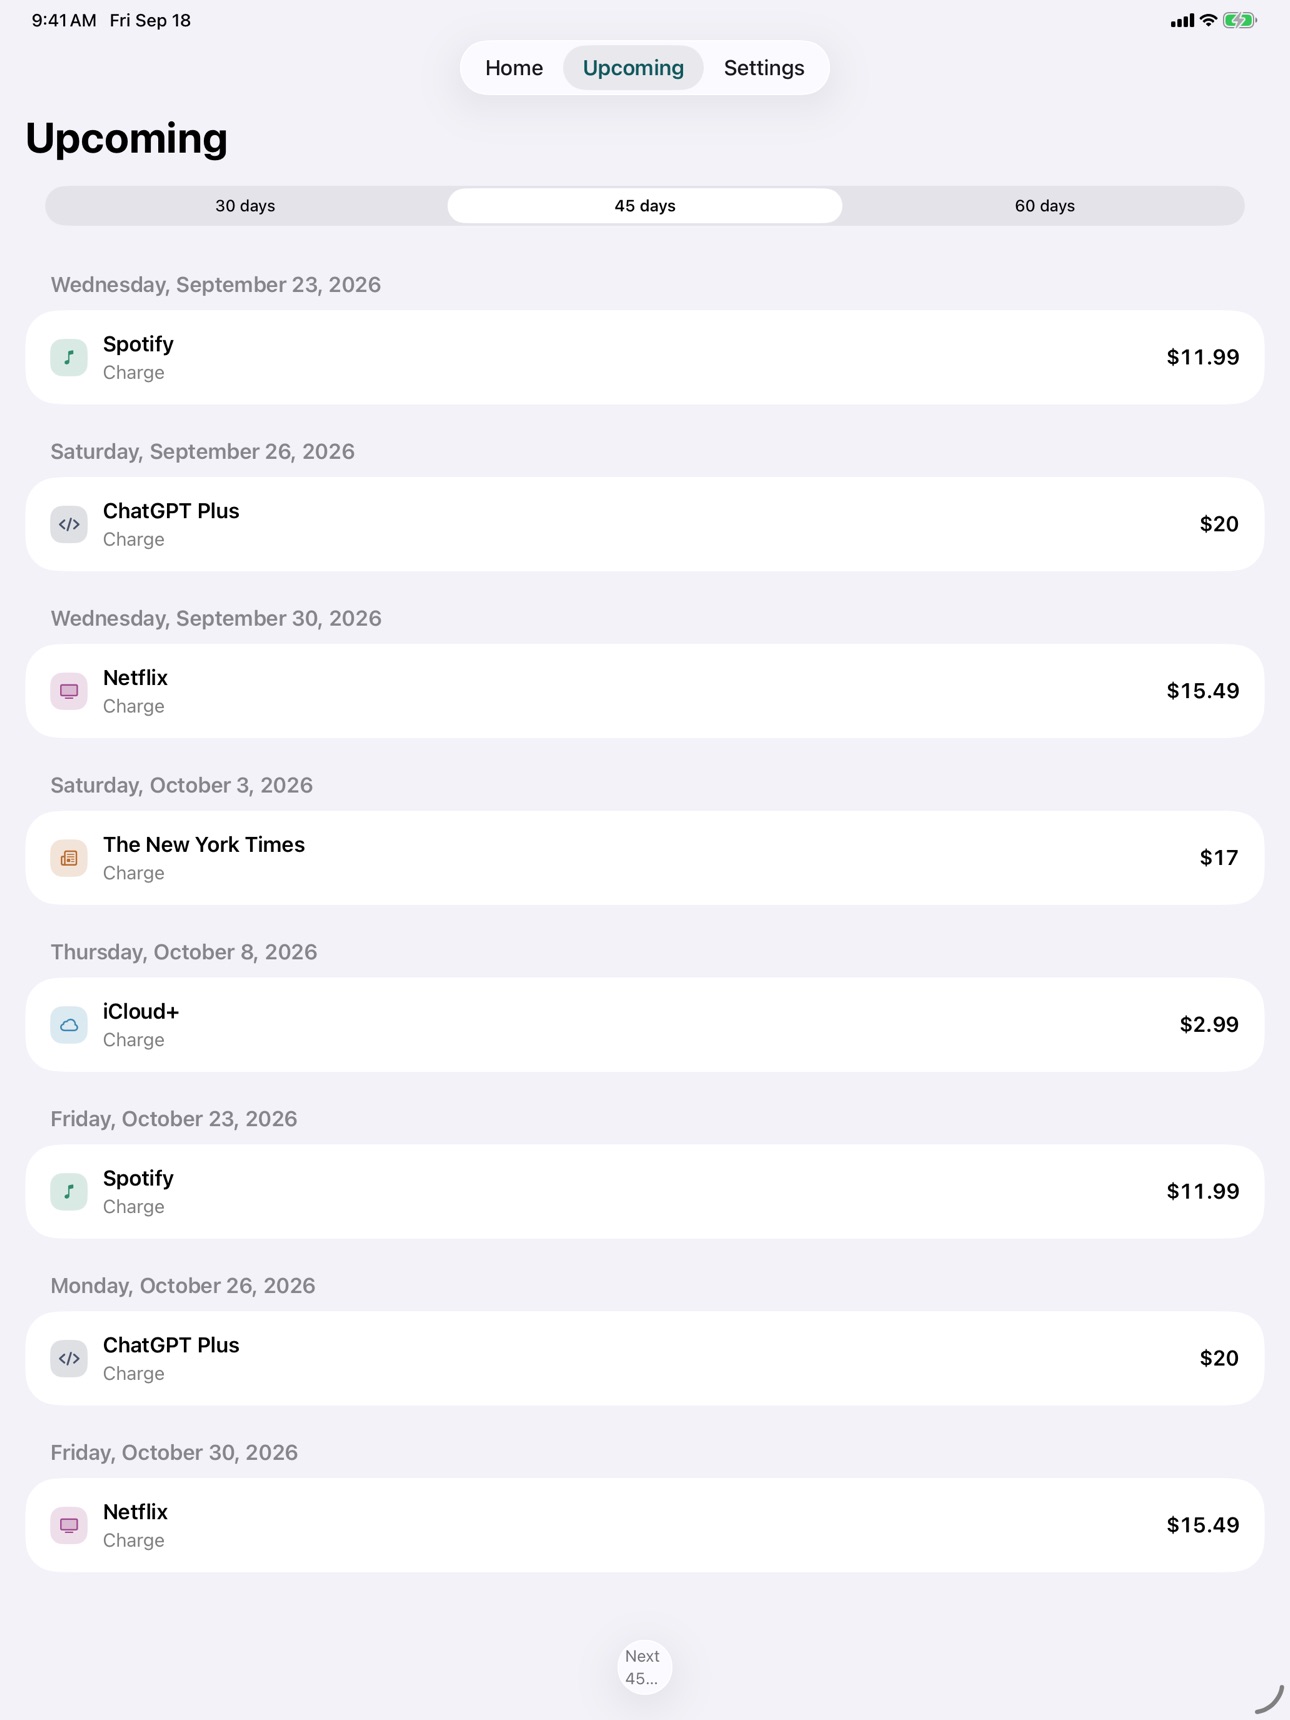
Task: Select the 30 days range segment
Action: [x=246, y=206]
